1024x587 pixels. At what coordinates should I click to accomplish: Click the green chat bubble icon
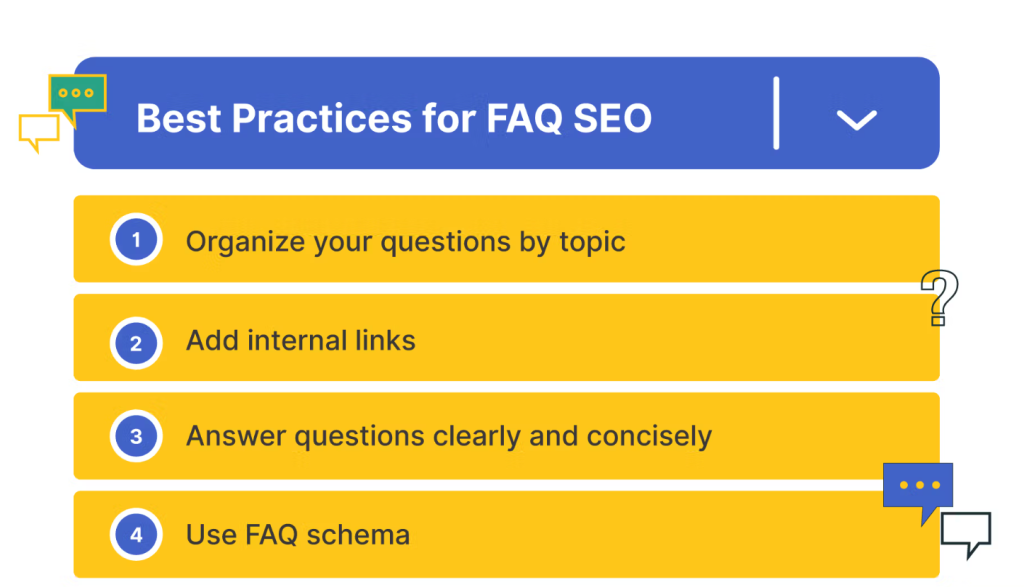tap(78, 98)
